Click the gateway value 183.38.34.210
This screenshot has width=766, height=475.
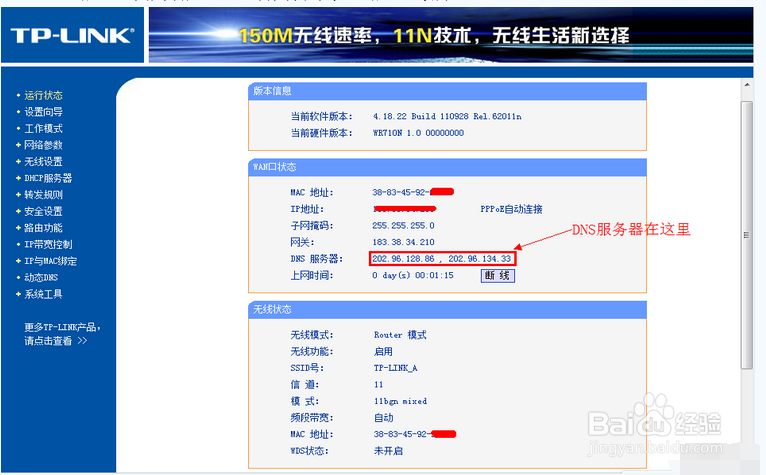pyautogui.click(x=403, y=242)
